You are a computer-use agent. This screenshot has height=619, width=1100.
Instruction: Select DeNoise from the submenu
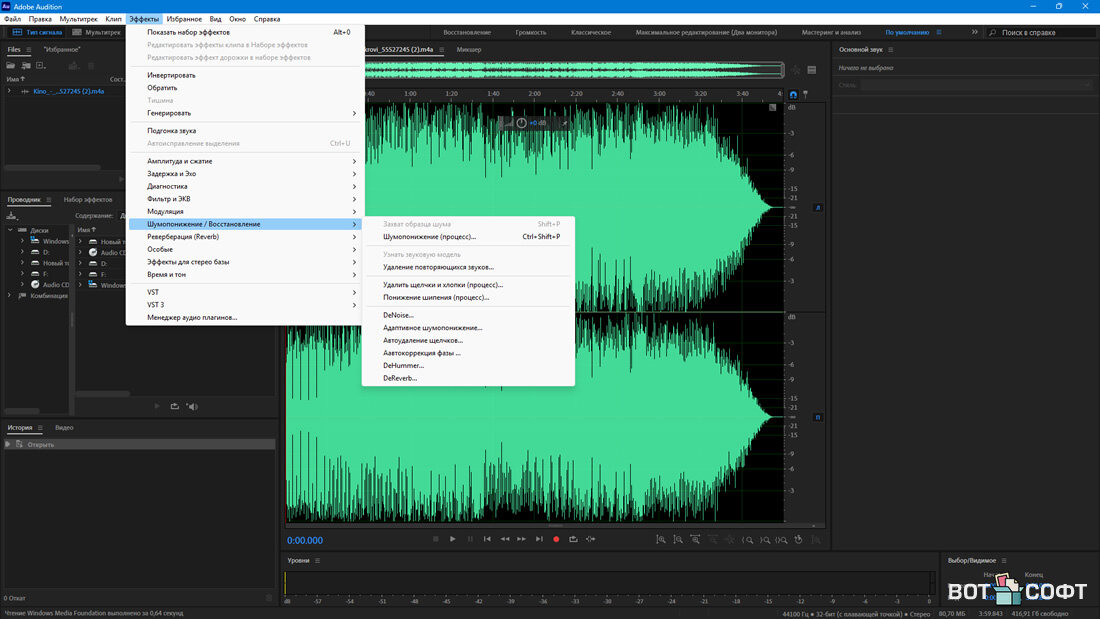pyautogui.click(x=398, y=315)
